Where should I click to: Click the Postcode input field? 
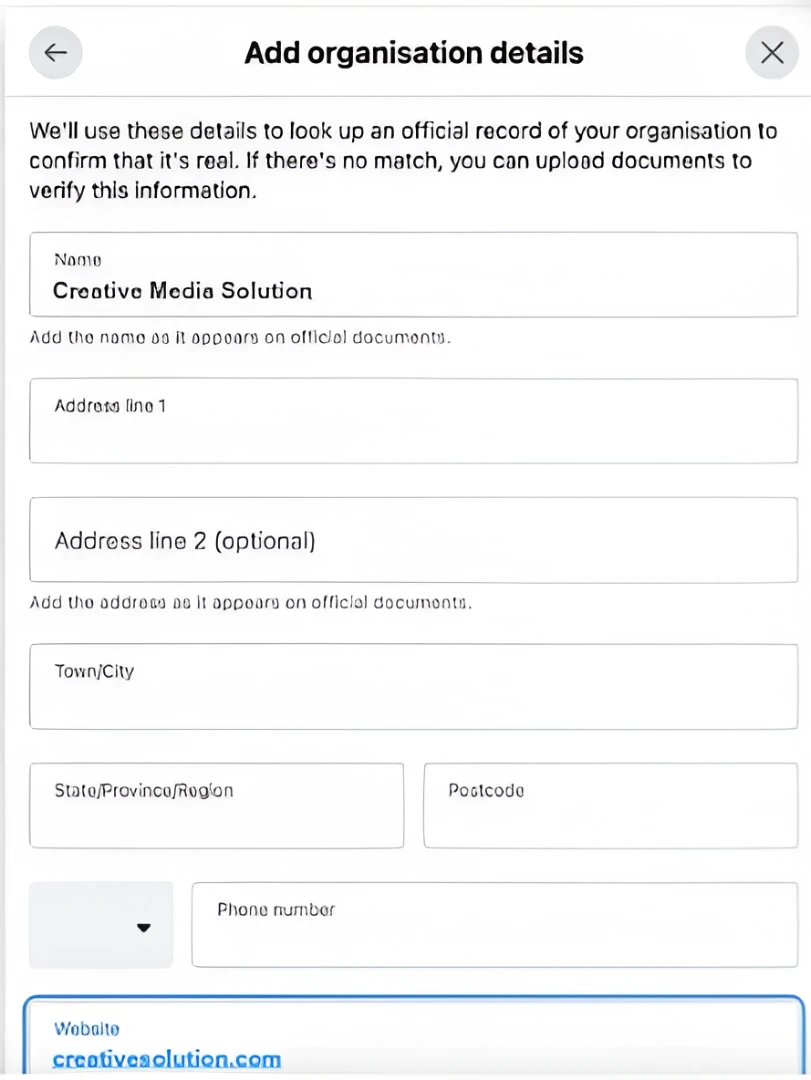[x=610, y=805]
